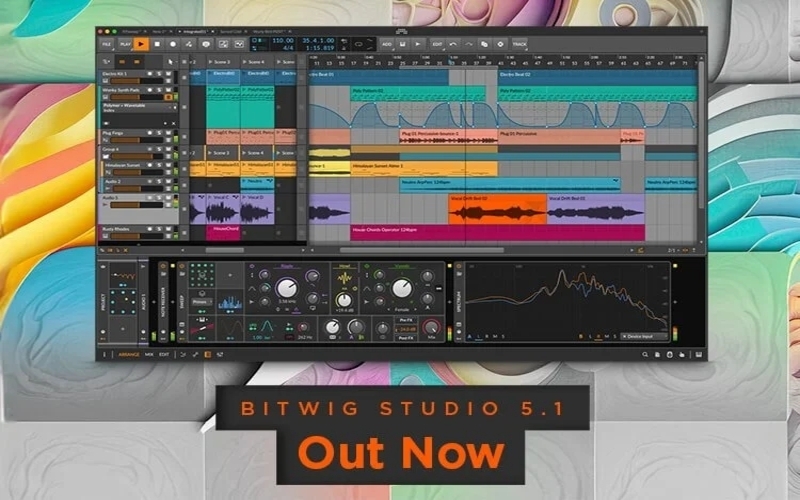Click bar 17 on the timeline ruler
This screenshot has width=800, height=500.
pos(354,63)
